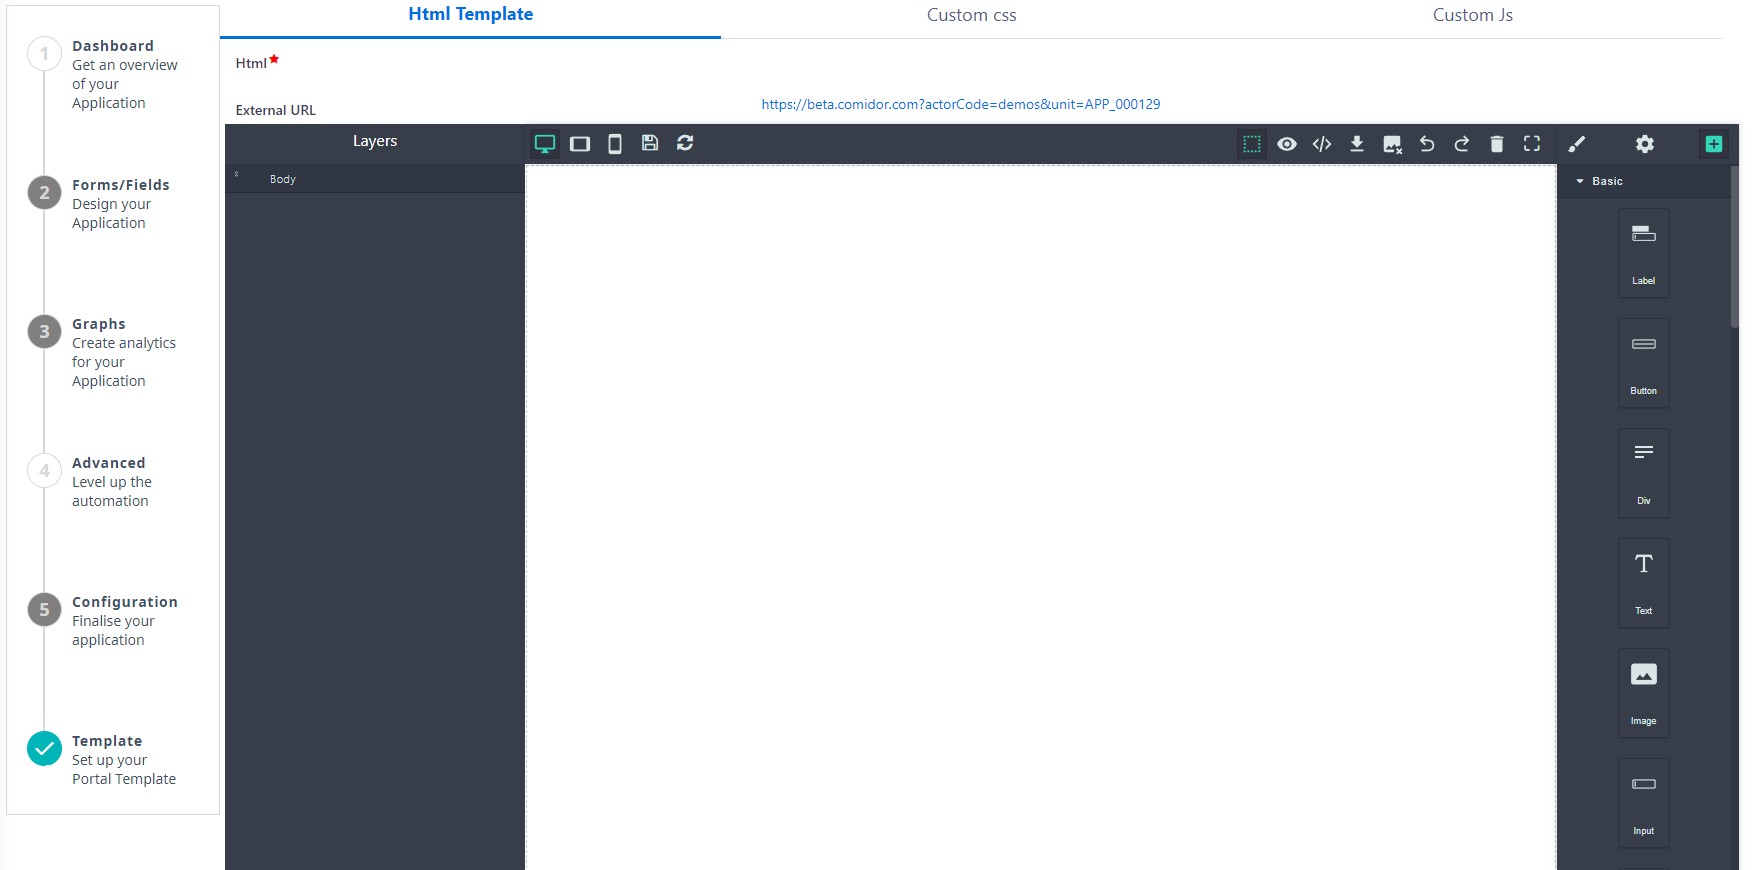Click step 3 circle for Graphs
The width and height of the screenshot is (1759, 870).
(44, 332)
